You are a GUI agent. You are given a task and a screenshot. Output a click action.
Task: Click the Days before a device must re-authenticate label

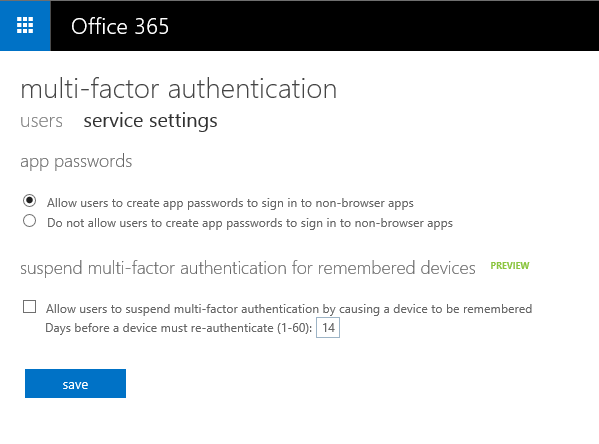178,328
